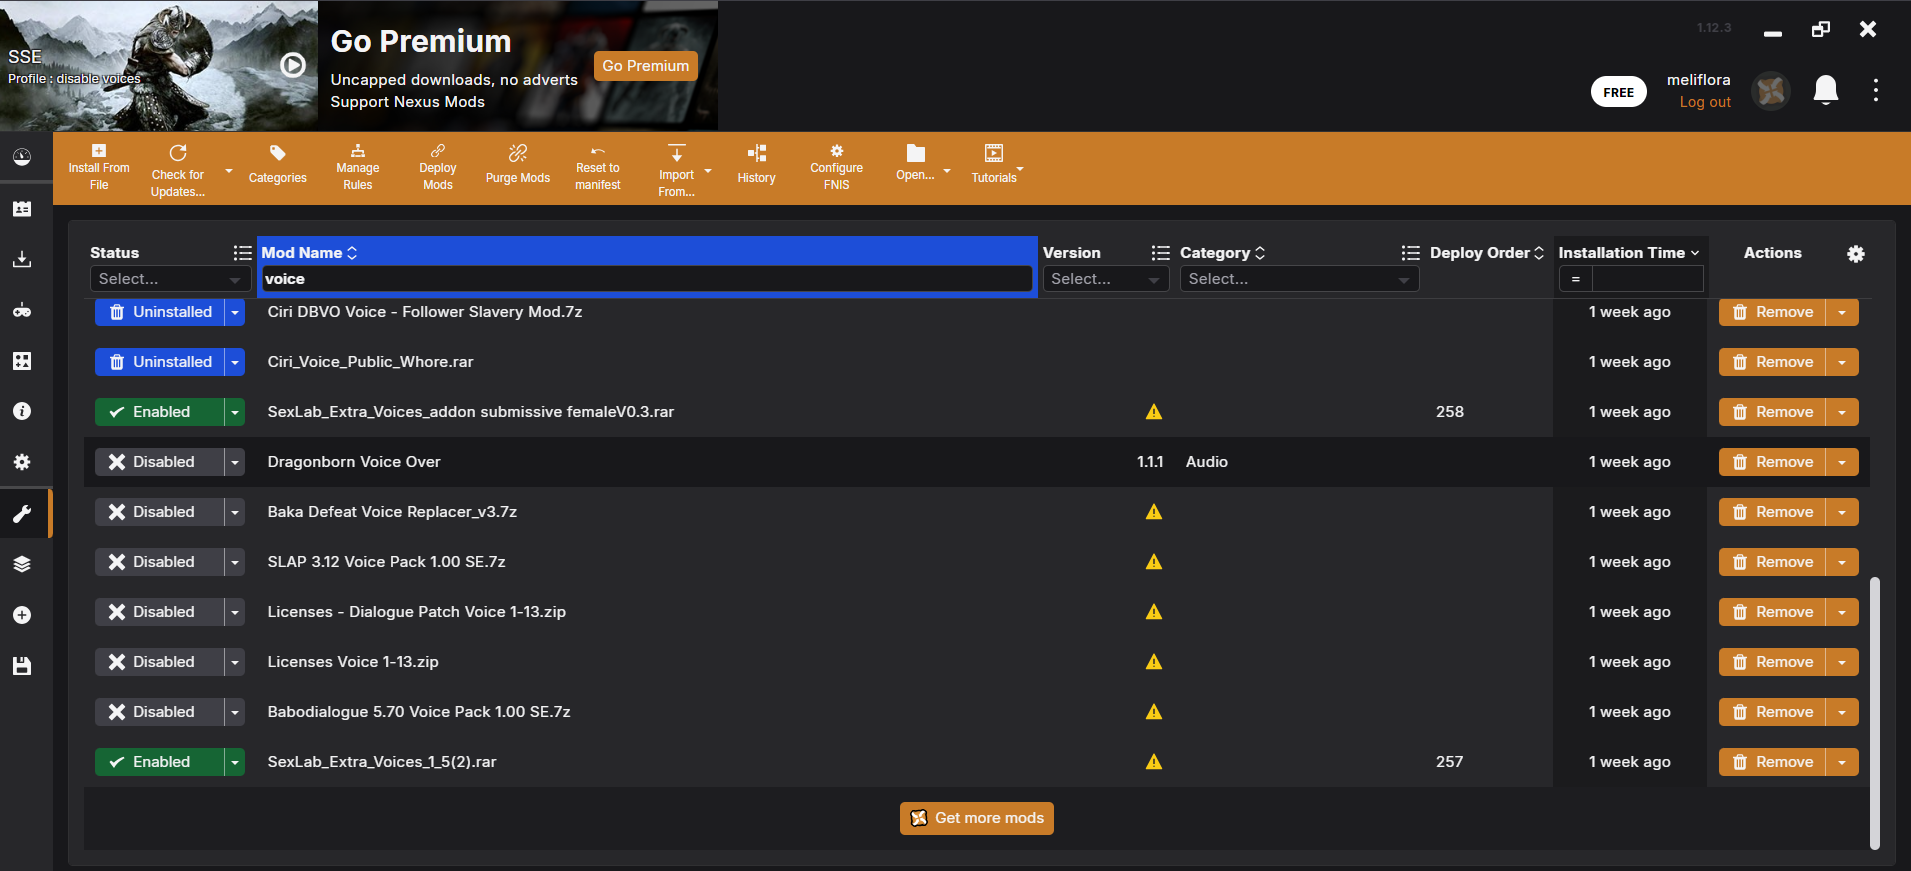The width and height of the screenshot is (1911, 871).
Task: Expand Remove dropdown arrow for Dragonborn Voice Over
Action: tap(1842, 462)
